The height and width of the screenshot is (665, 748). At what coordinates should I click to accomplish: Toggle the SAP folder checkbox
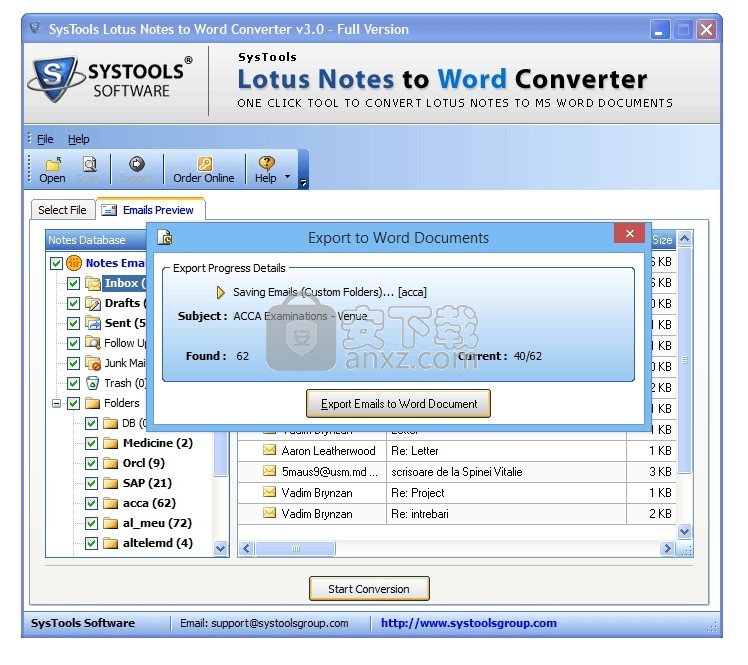(91, 484)
